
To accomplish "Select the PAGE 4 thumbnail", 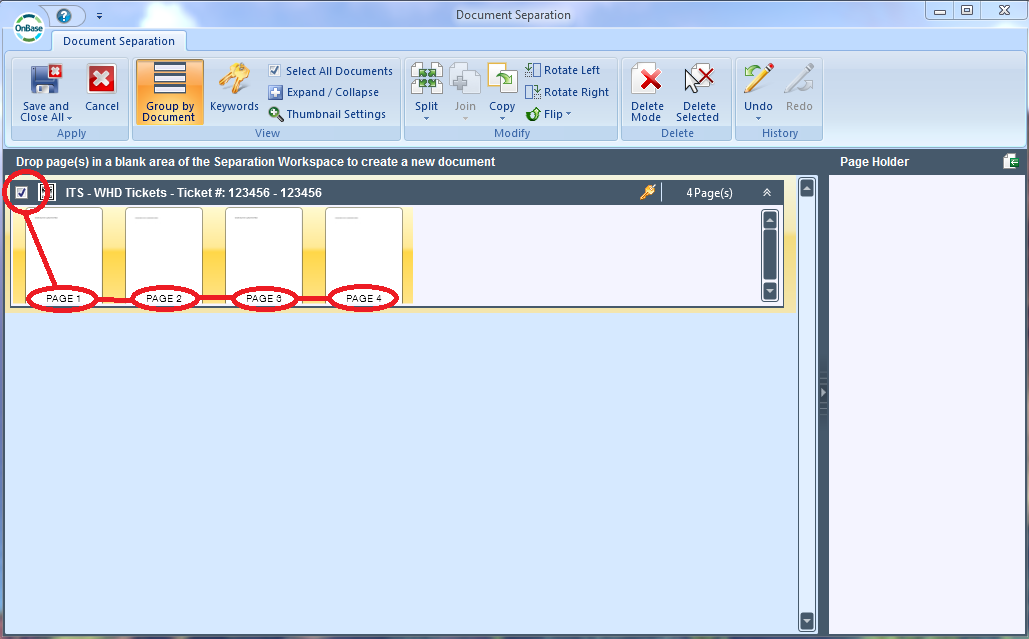I will [364, 256].
